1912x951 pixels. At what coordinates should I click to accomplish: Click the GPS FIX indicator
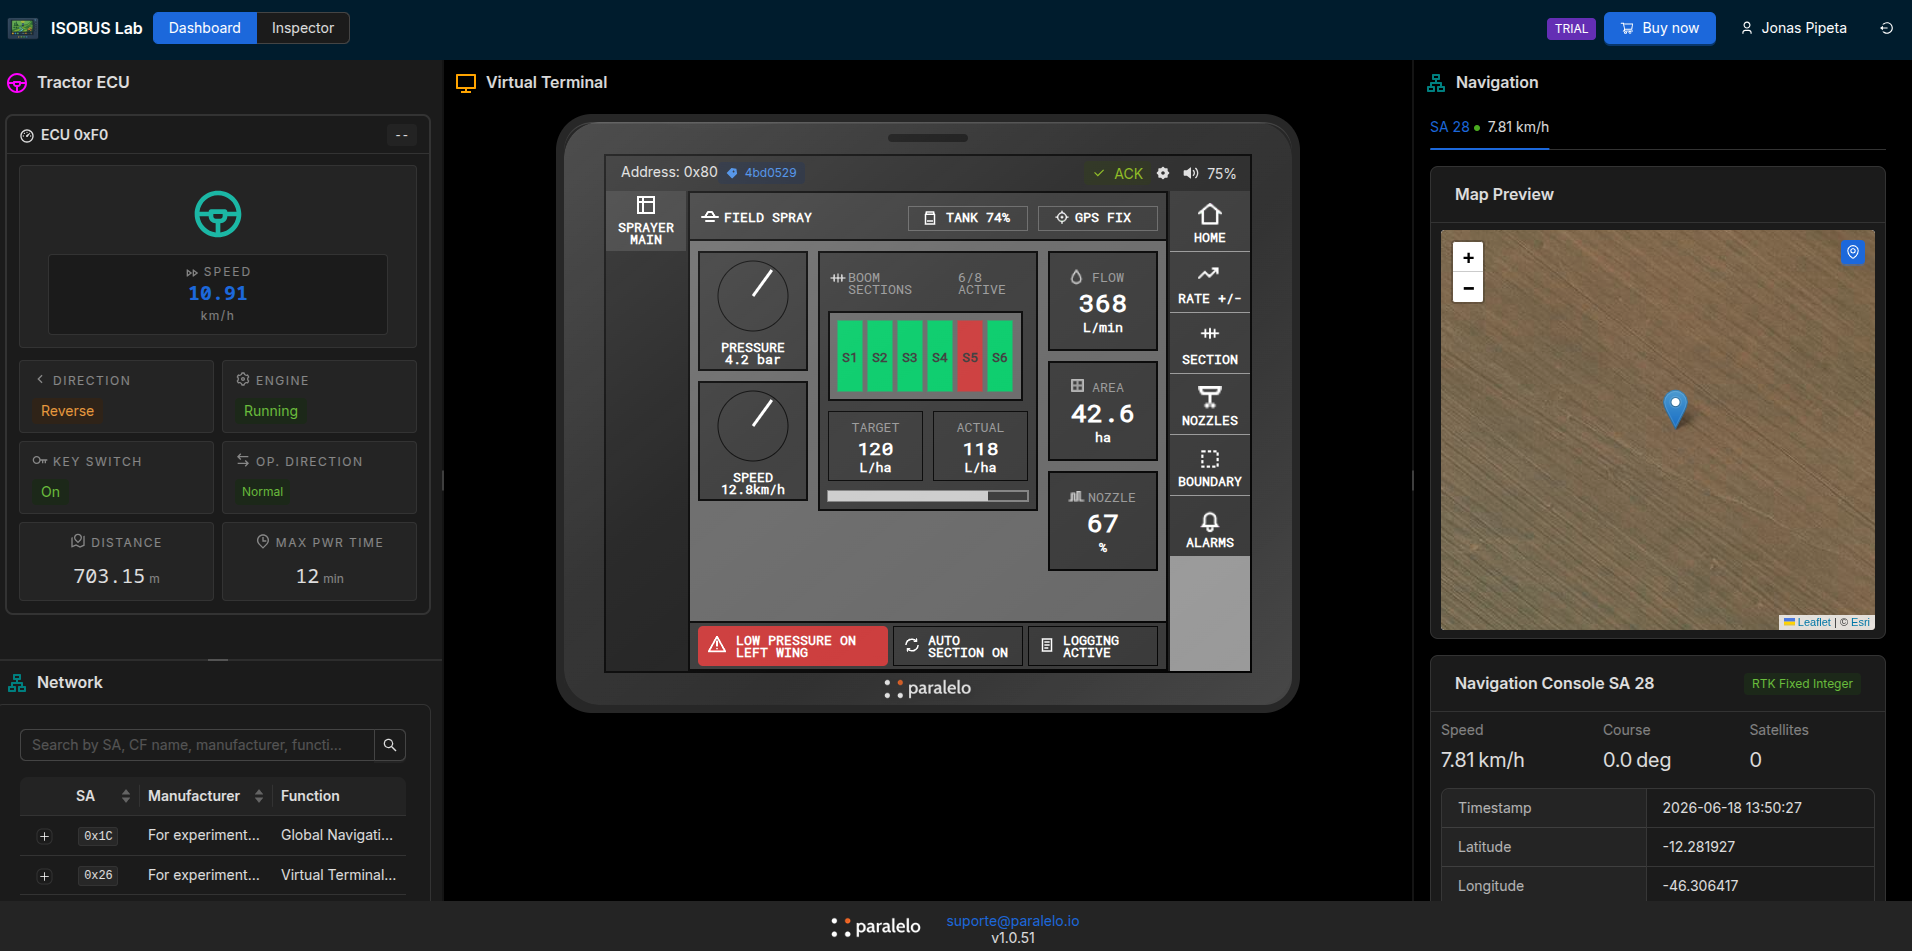(x=1098, y=218)
